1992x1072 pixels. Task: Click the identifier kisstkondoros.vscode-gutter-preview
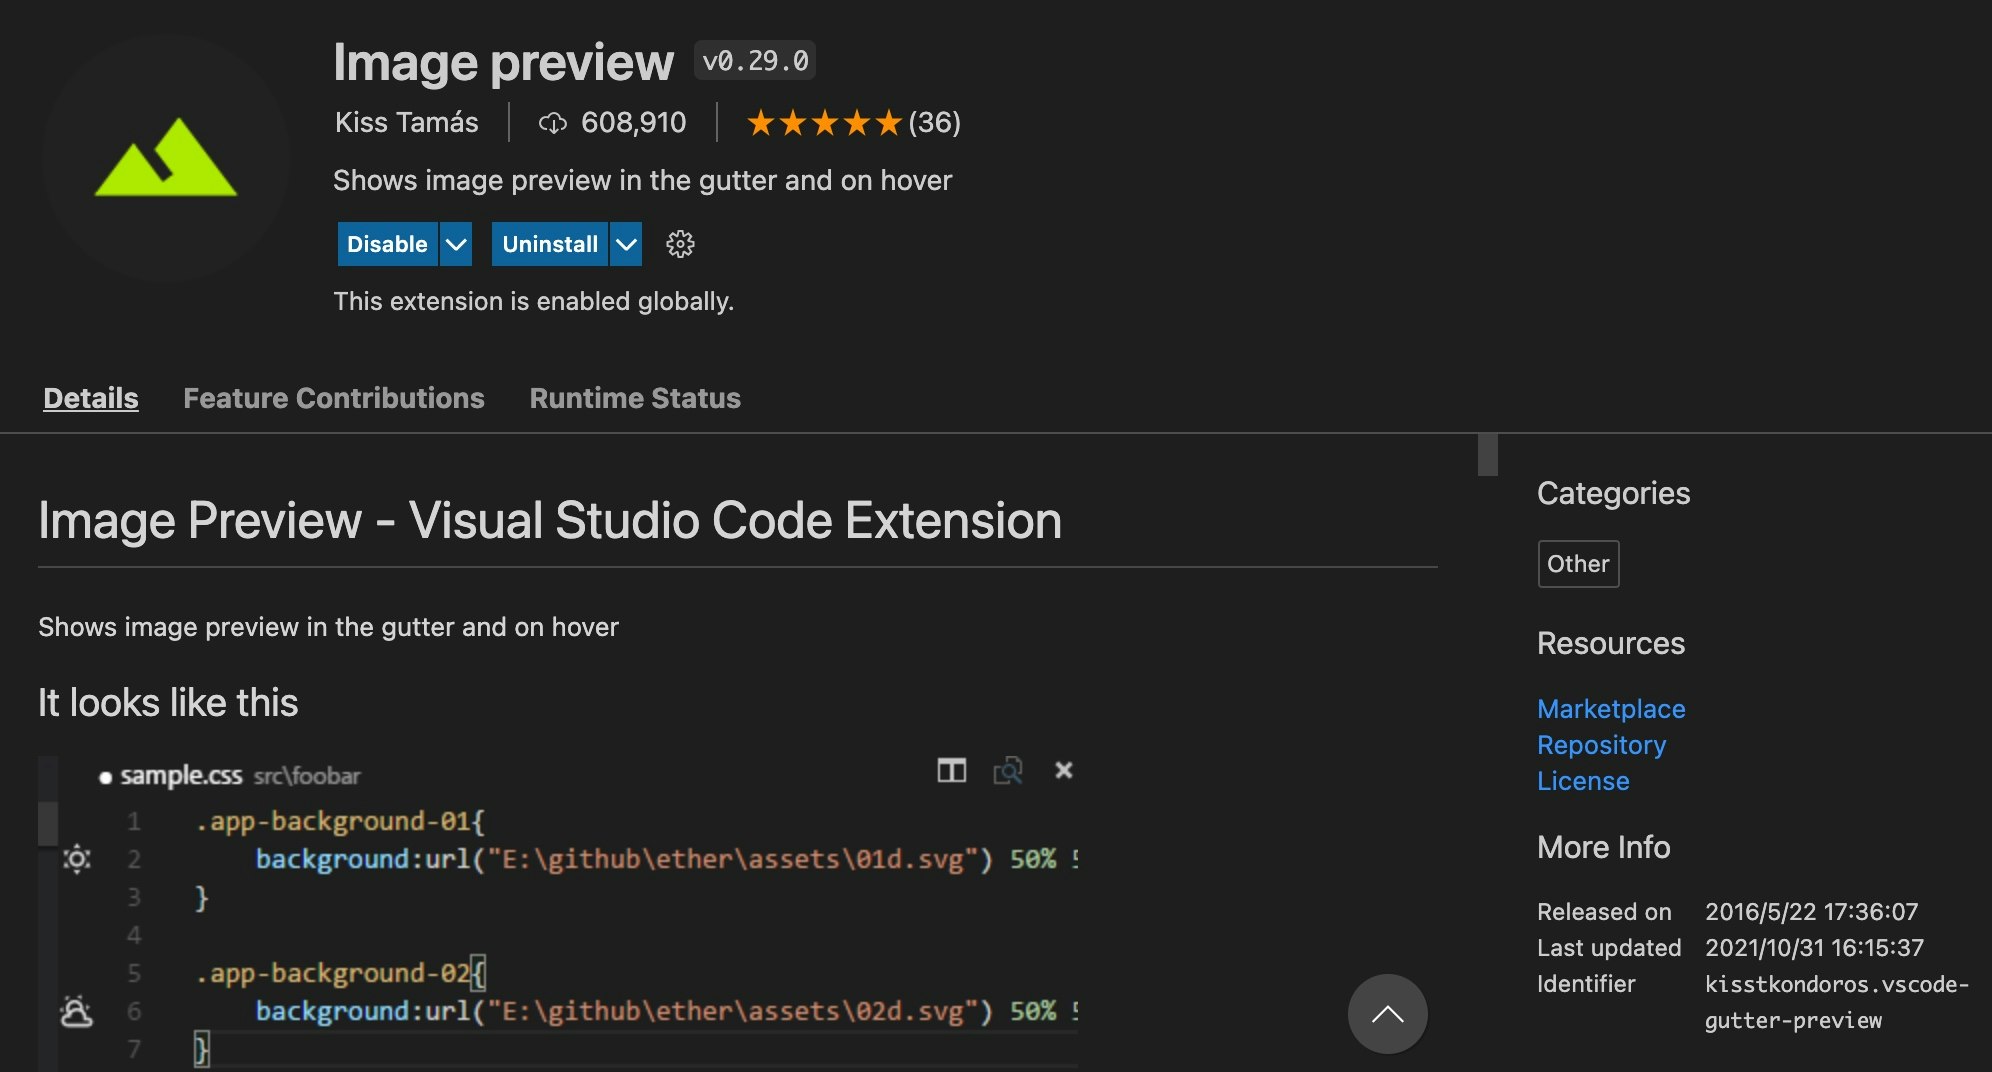(x=1837, y=1002)
